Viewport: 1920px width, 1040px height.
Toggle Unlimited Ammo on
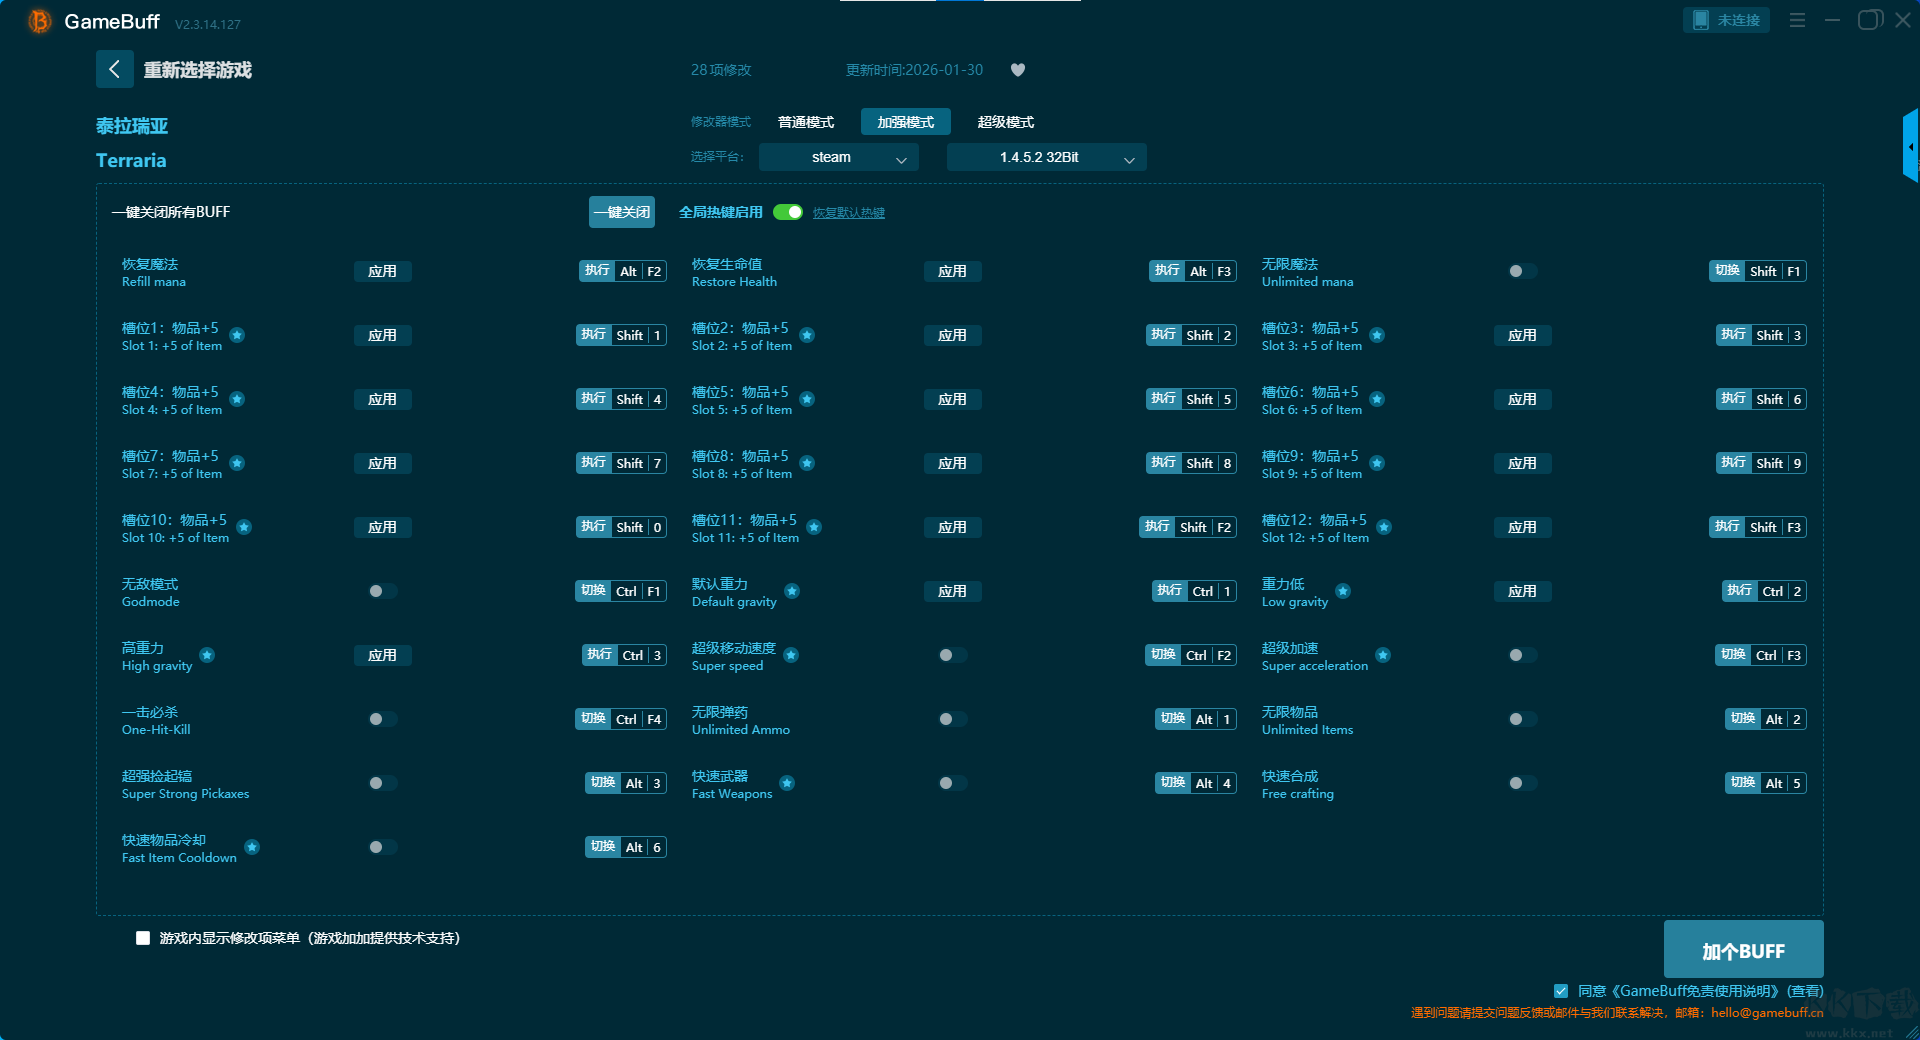tap(952, 719)
